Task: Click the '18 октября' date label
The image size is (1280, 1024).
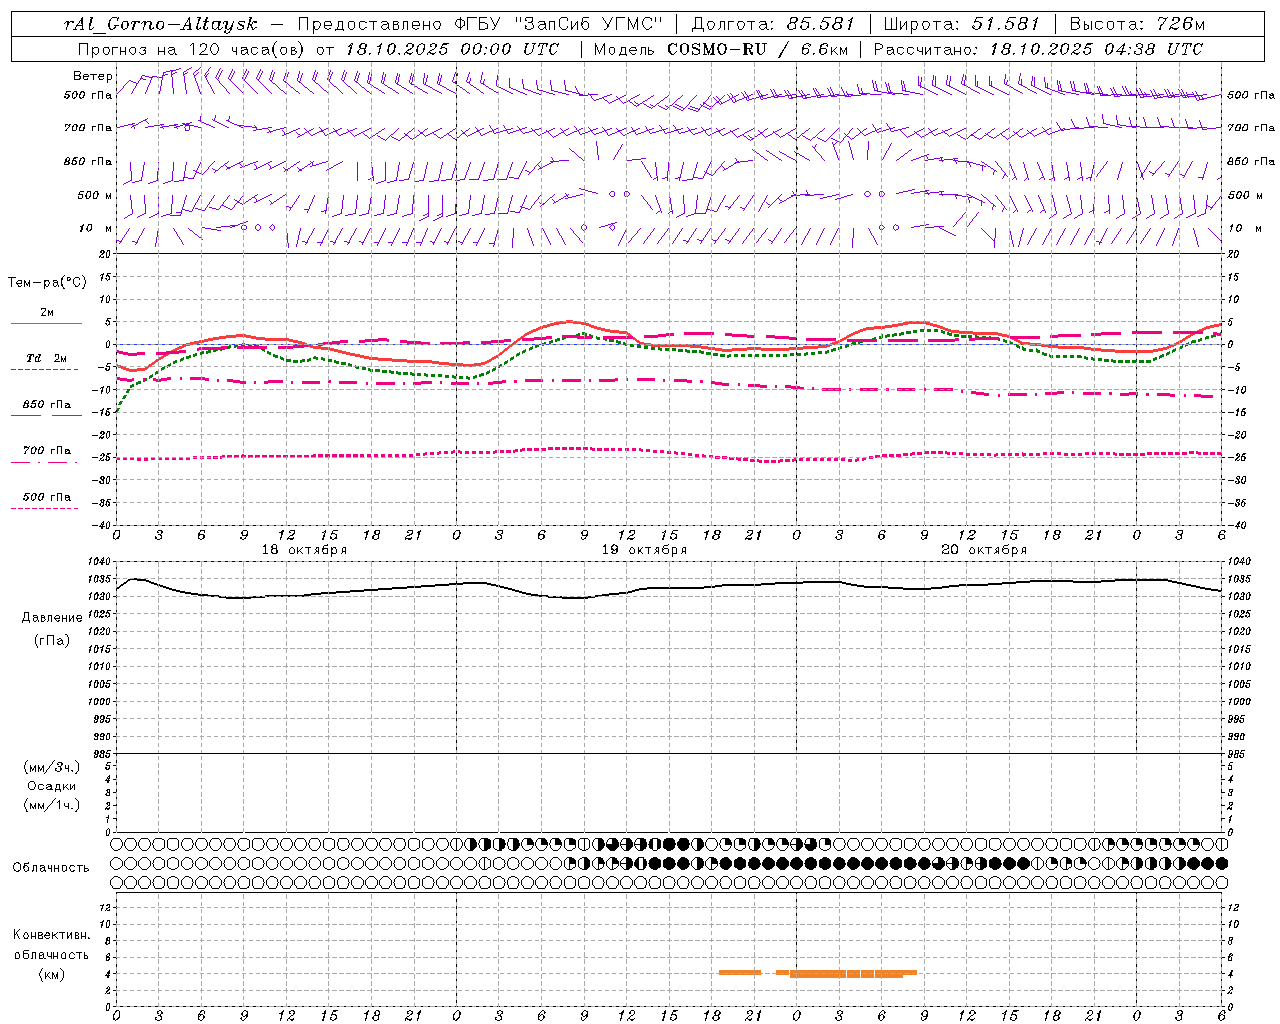Action: (304, 550)
